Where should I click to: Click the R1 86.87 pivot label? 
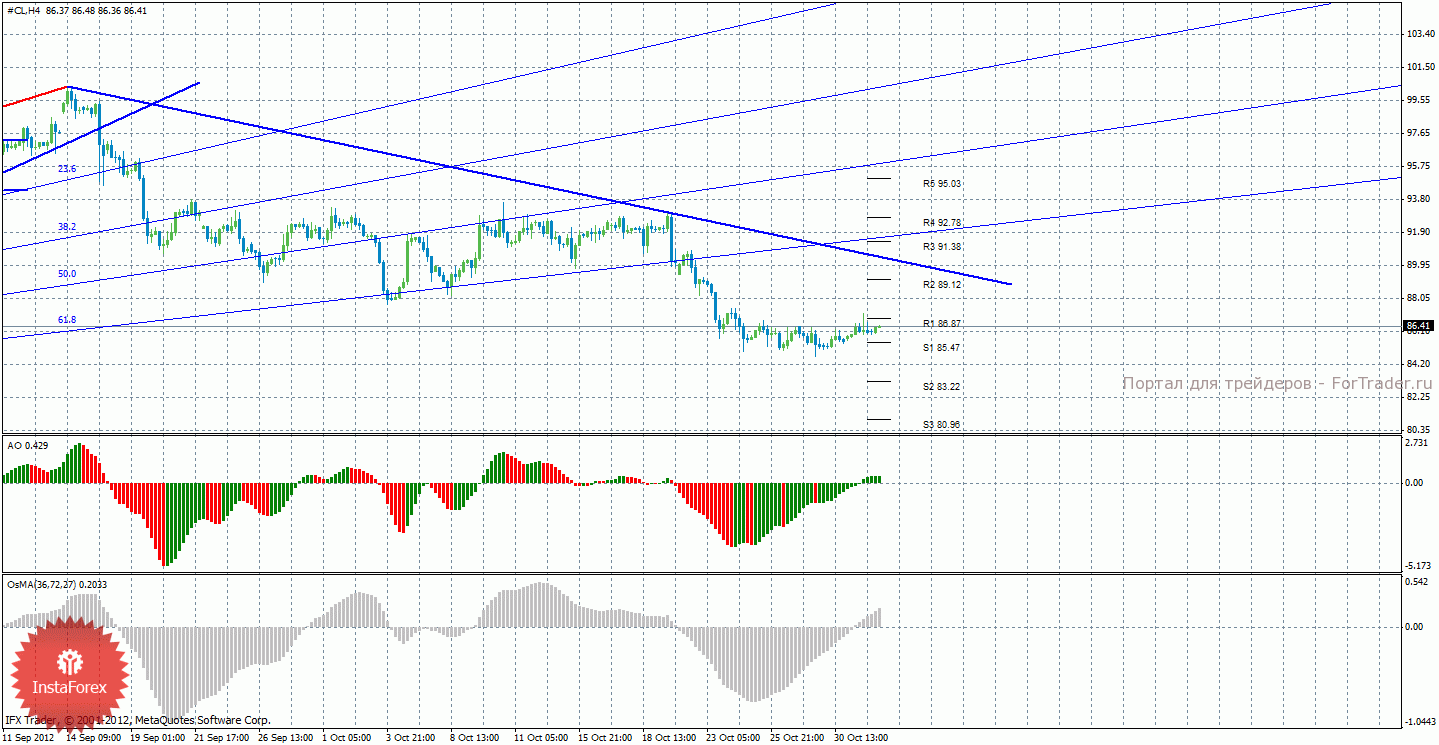tap(942, 324)
